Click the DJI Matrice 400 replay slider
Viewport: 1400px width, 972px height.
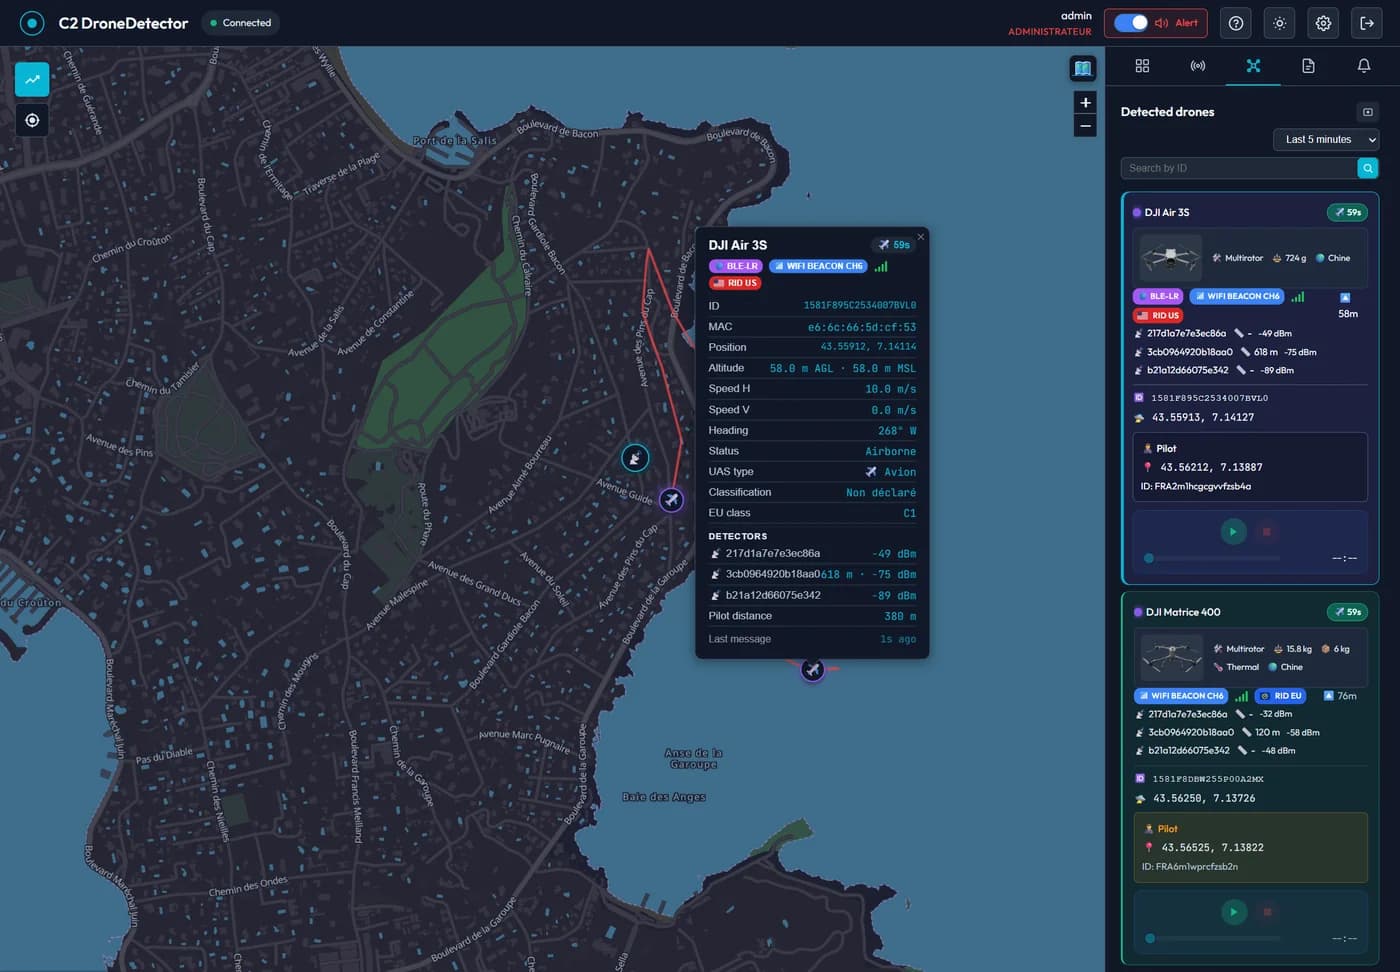click(1214, 938)
